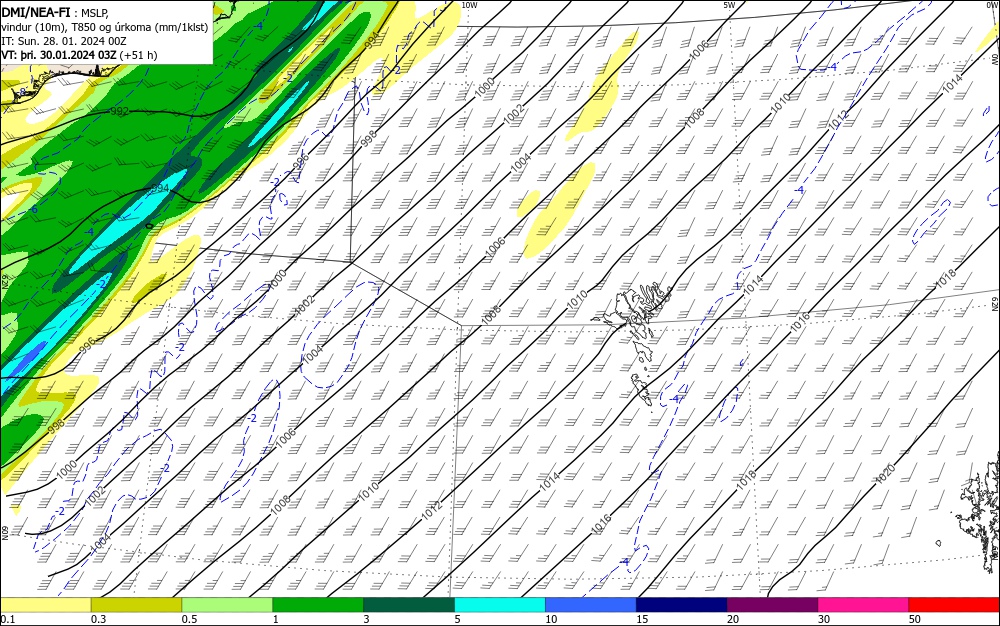Click the legend value '30'
Image resolution: width=1000 pixels, height=626 pixels.
click(x=824, y=619)
